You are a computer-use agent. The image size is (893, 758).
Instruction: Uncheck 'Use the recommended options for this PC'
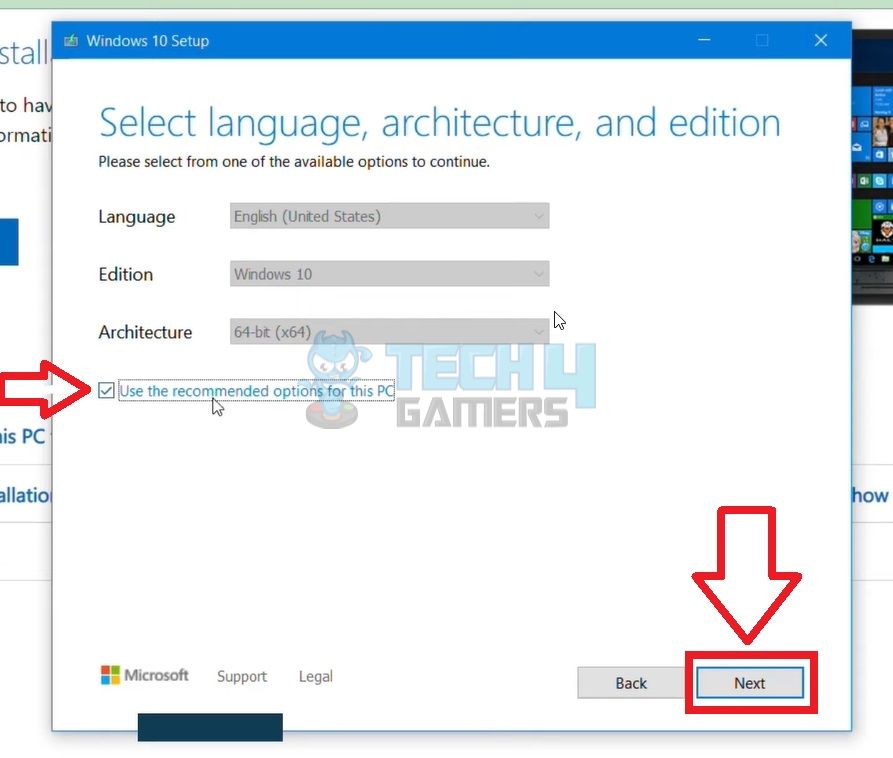[x=106, y=391]
